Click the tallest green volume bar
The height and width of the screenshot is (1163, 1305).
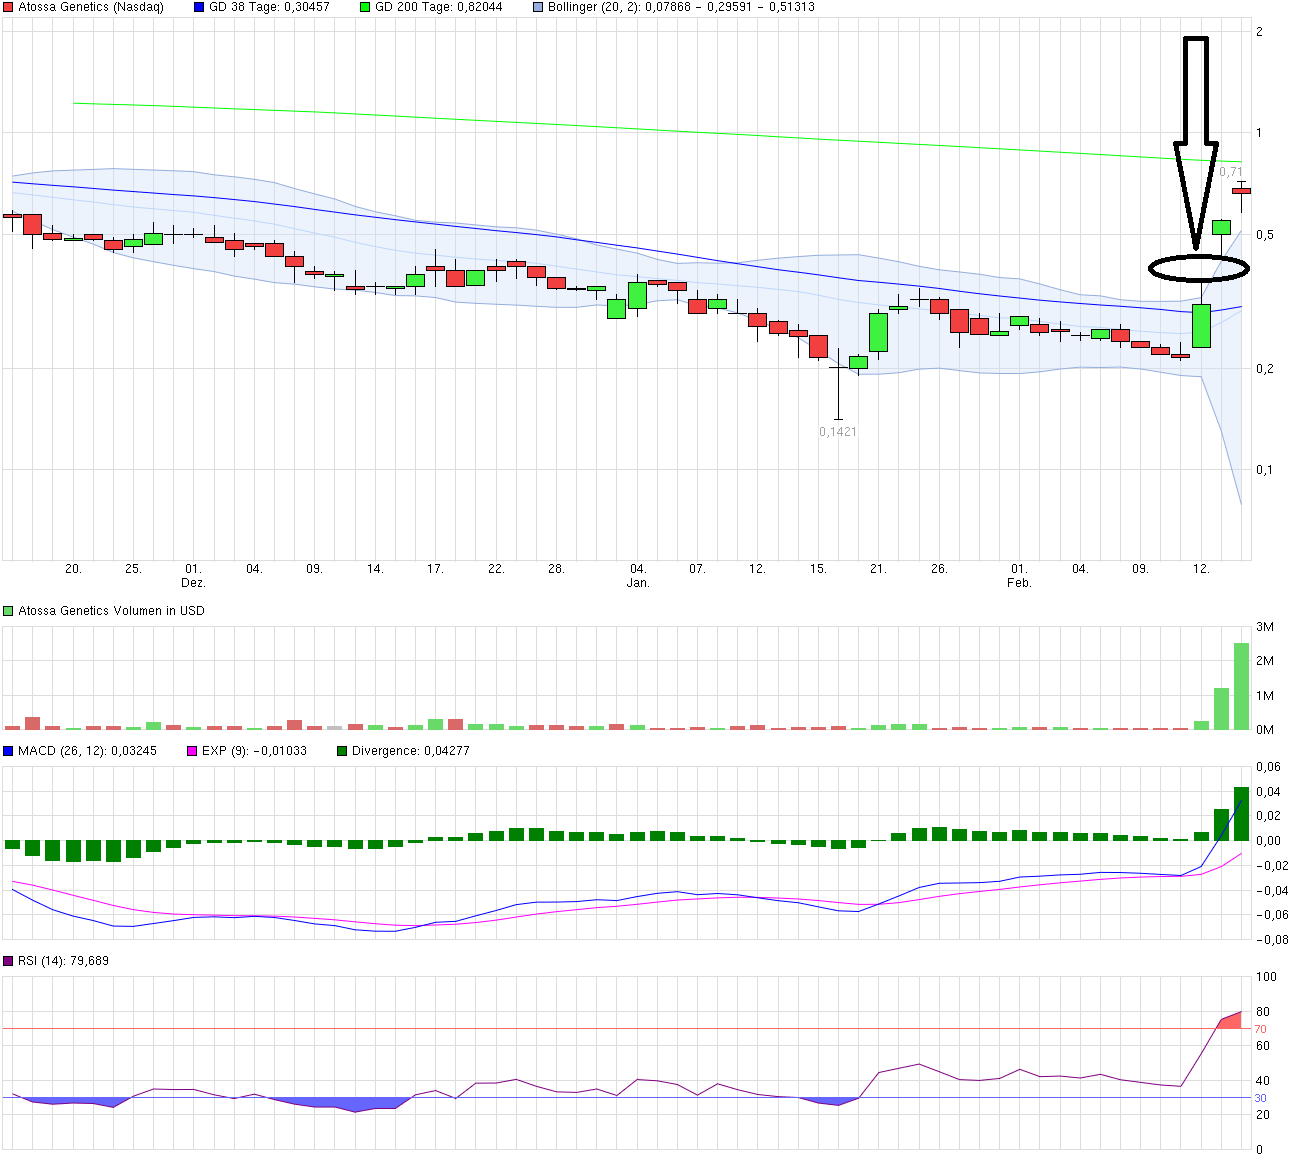[x=1241, y=686]
